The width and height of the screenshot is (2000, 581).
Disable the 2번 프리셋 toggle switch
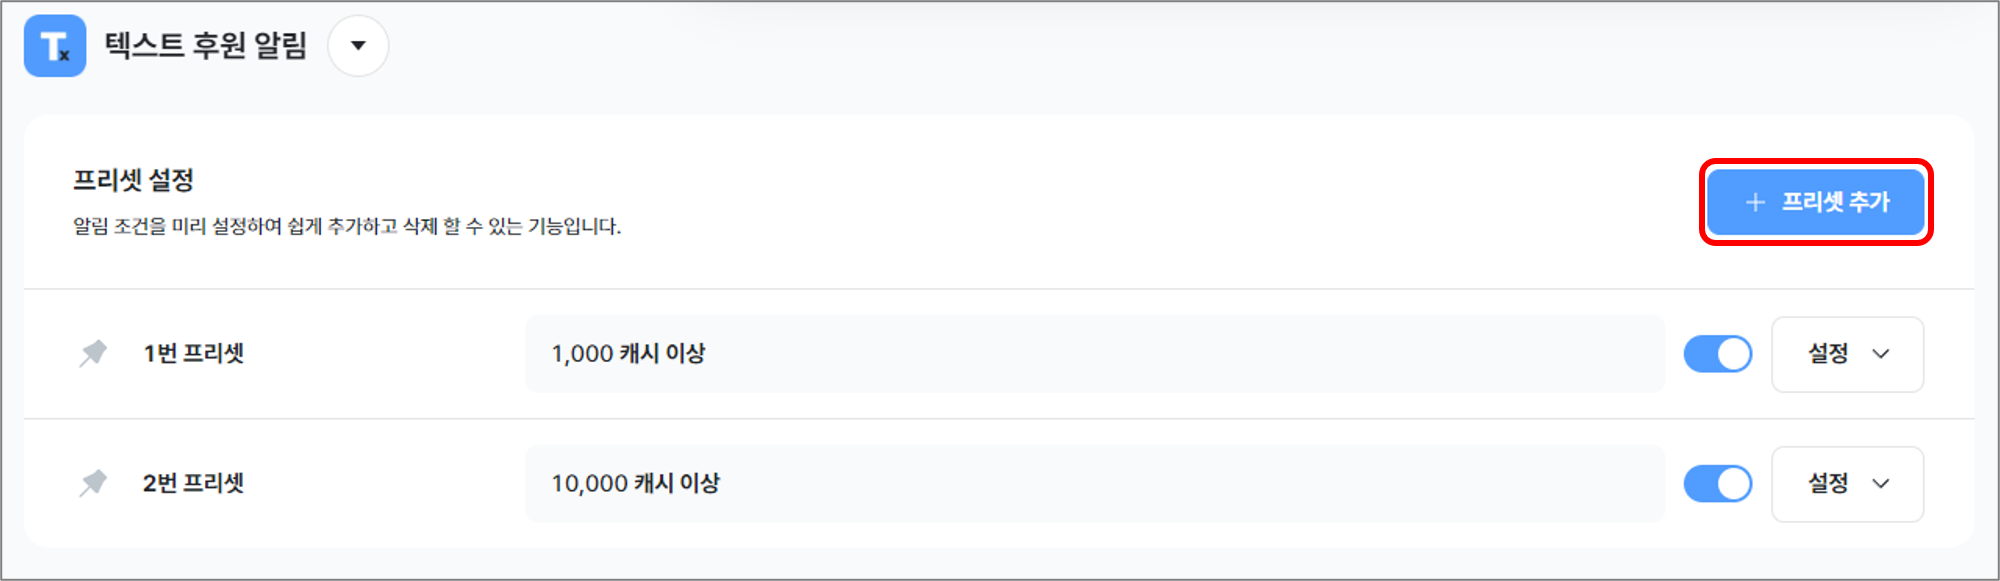pyautogui.click(x=1718, y=484)
